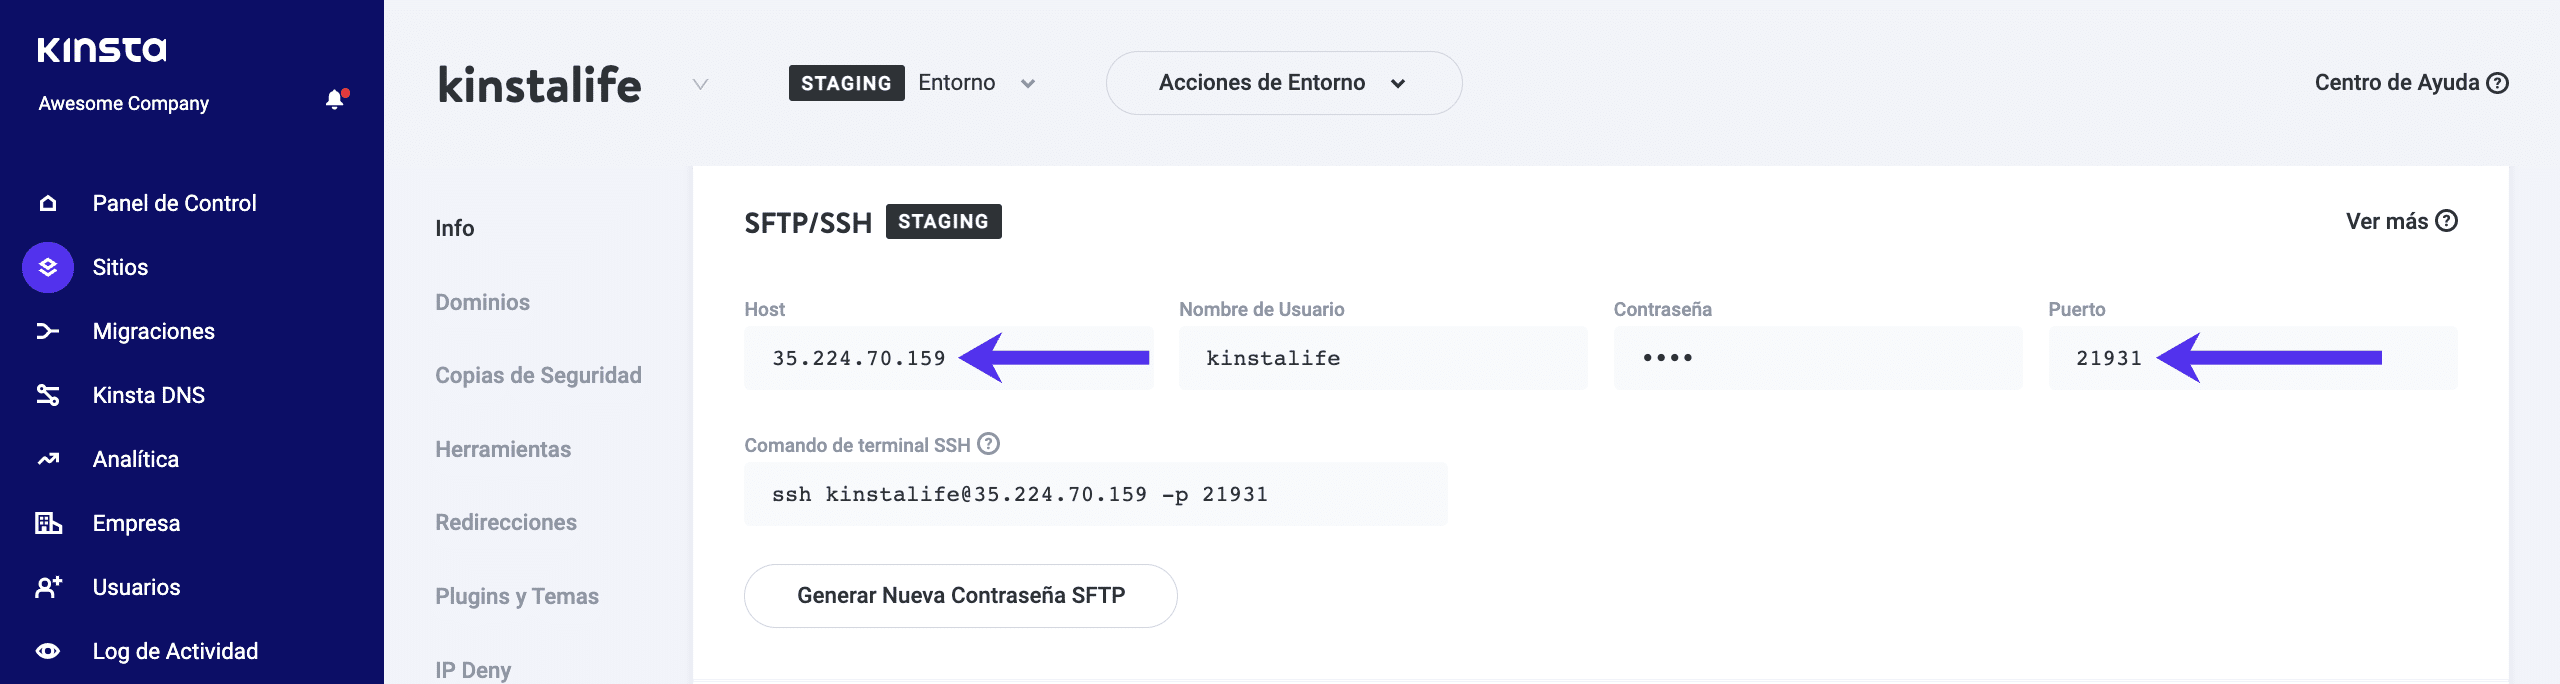Click the SSH terminal command field
Viewport: 2560px width, 684px height.
pyautogui.click(x=1095, y=494)
